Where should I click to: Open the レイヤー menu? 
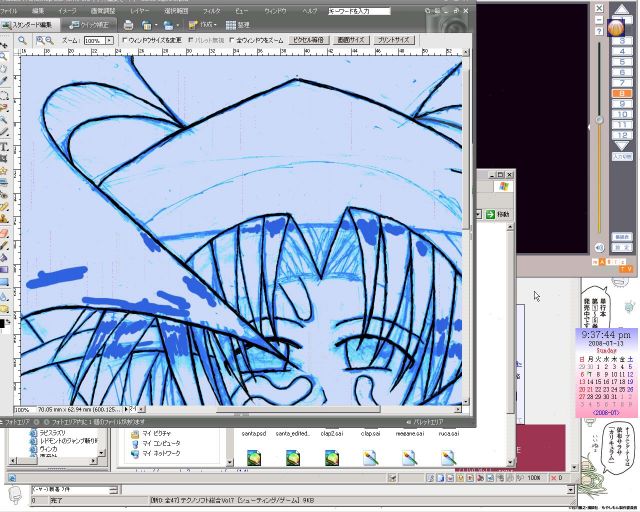[x=140, y=11]
